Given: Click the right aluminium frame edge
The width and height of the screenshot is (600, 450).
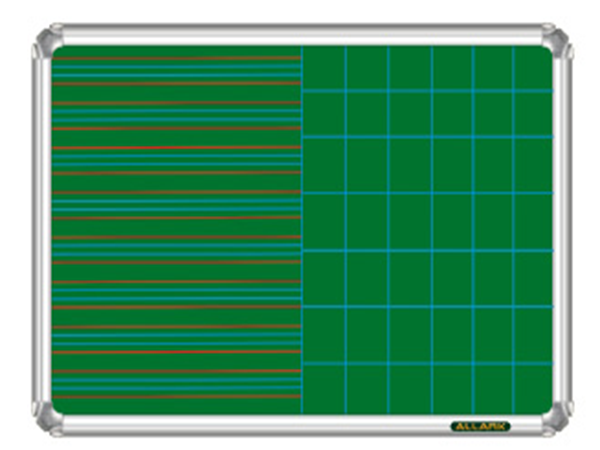Looking at the screenshot, I should [x=563, y=230].
